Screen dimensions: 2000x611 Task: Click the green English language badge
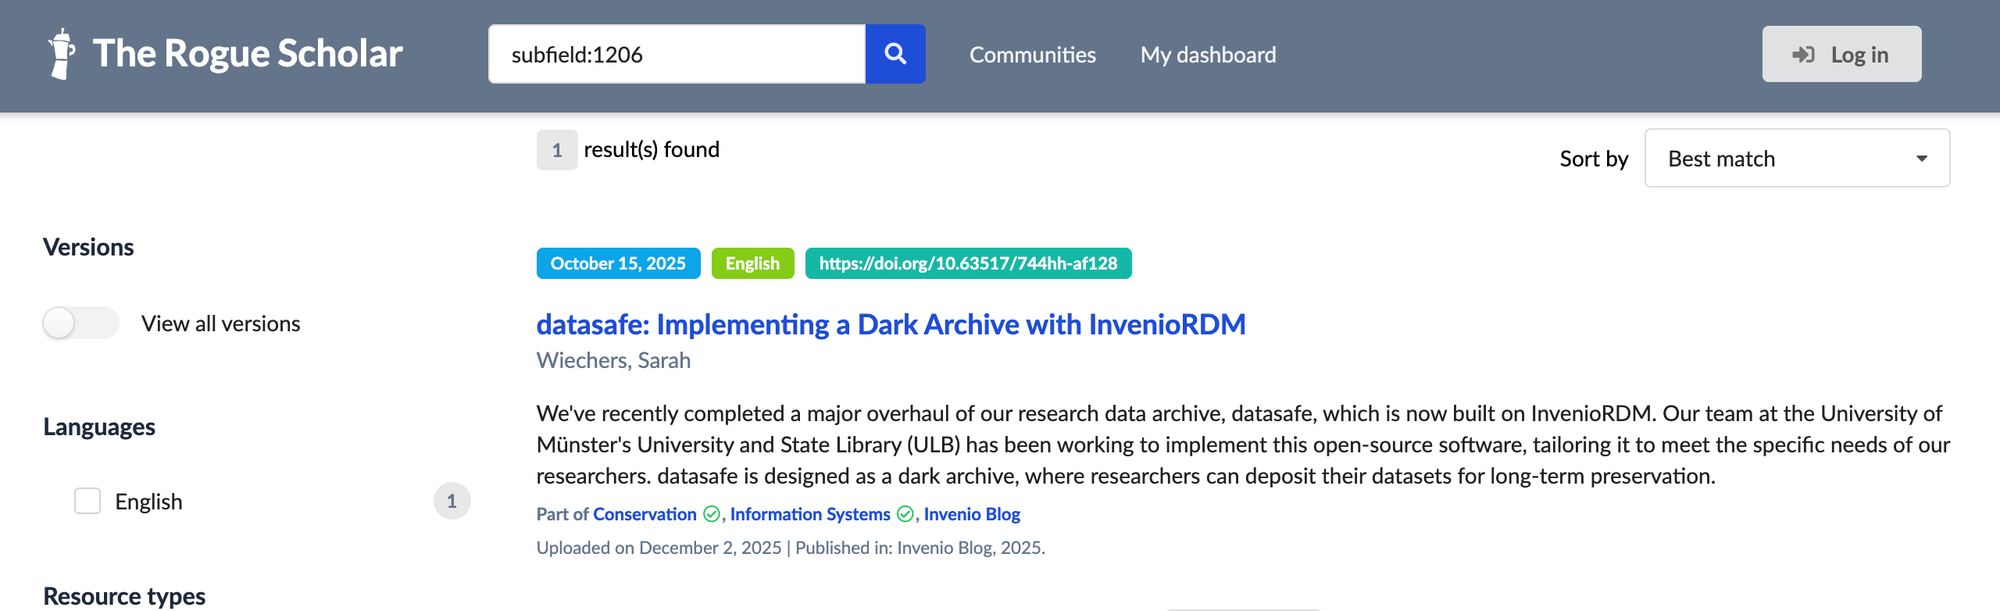click(x=752, y=263)
